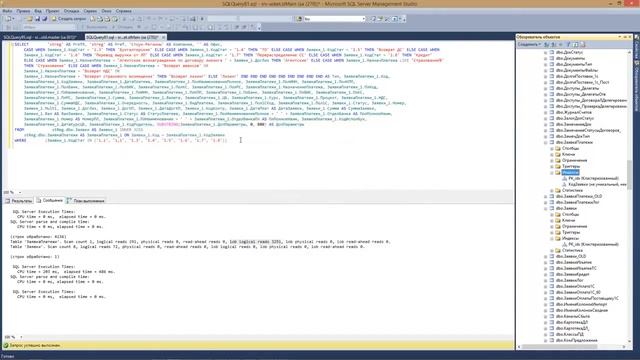Collapse the Индексы folder under dbo.ЗаявкаПлатежи

(x=552, y=173)
